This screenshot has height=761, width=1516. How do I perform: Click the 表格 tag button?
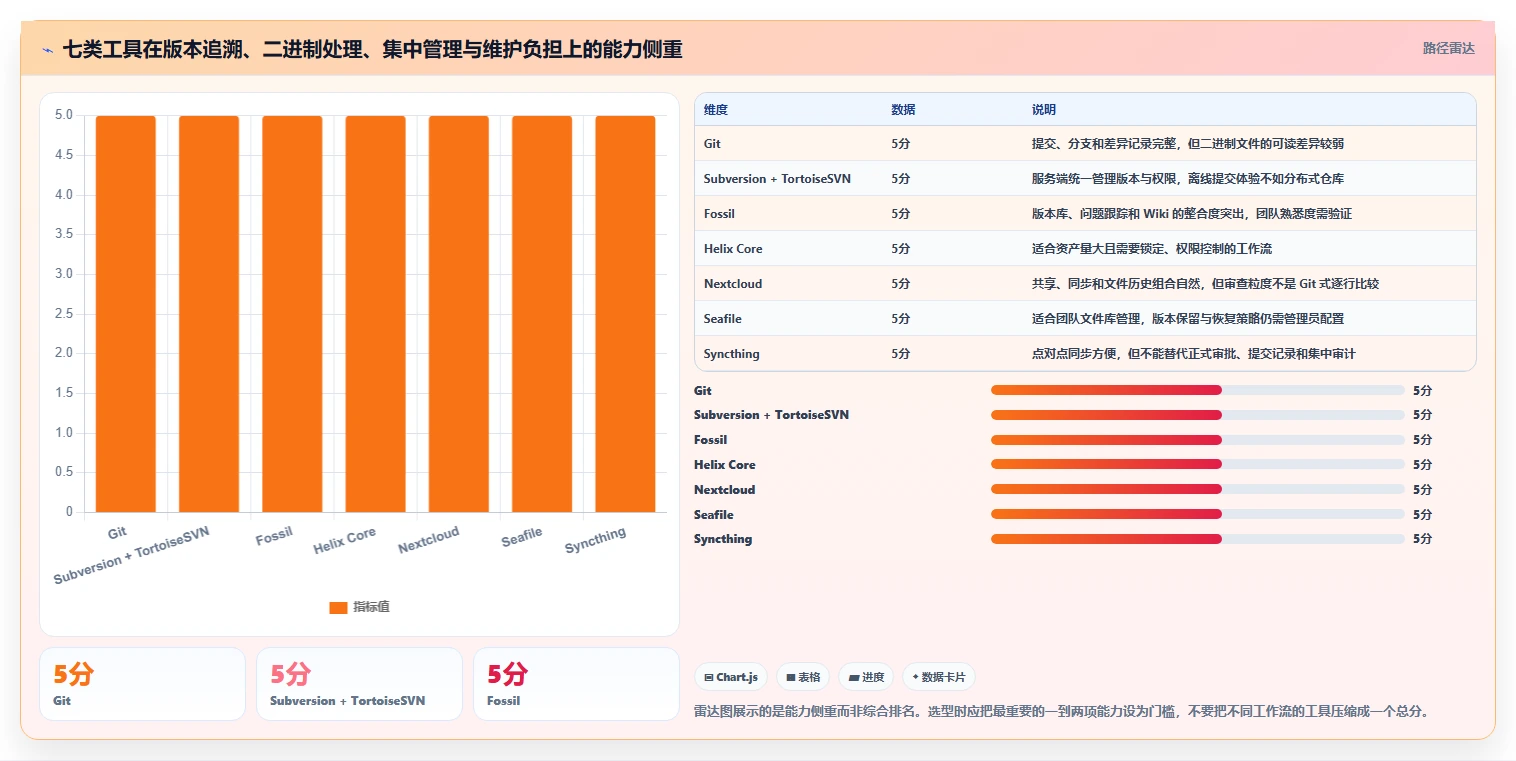803,677
